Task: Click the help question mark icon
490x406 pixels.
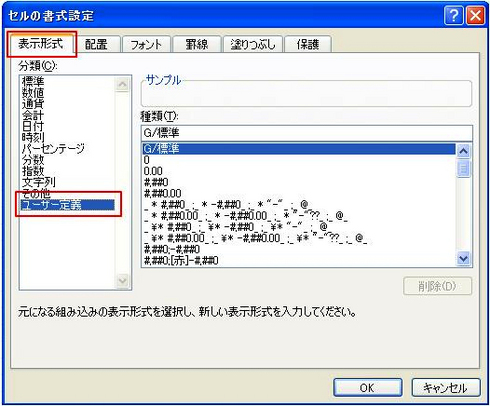Action: click(453, 15)
